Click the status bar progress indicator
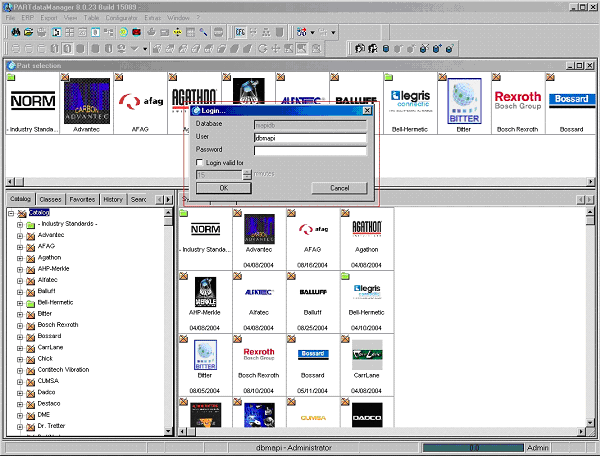The image size is (600, 457). tap(473, 448)
